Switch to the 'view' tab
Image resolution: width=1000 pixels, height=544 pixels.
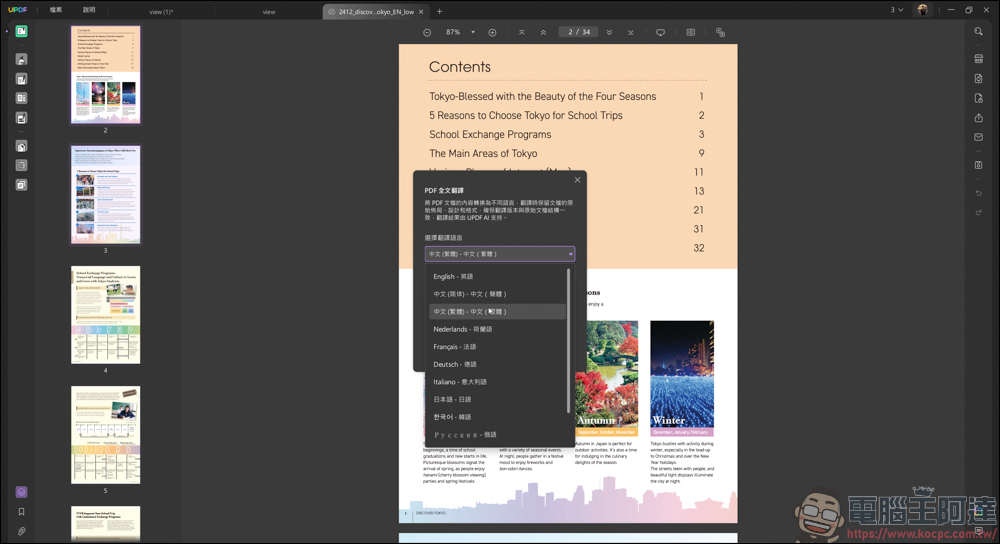click(x=269, y=11)
